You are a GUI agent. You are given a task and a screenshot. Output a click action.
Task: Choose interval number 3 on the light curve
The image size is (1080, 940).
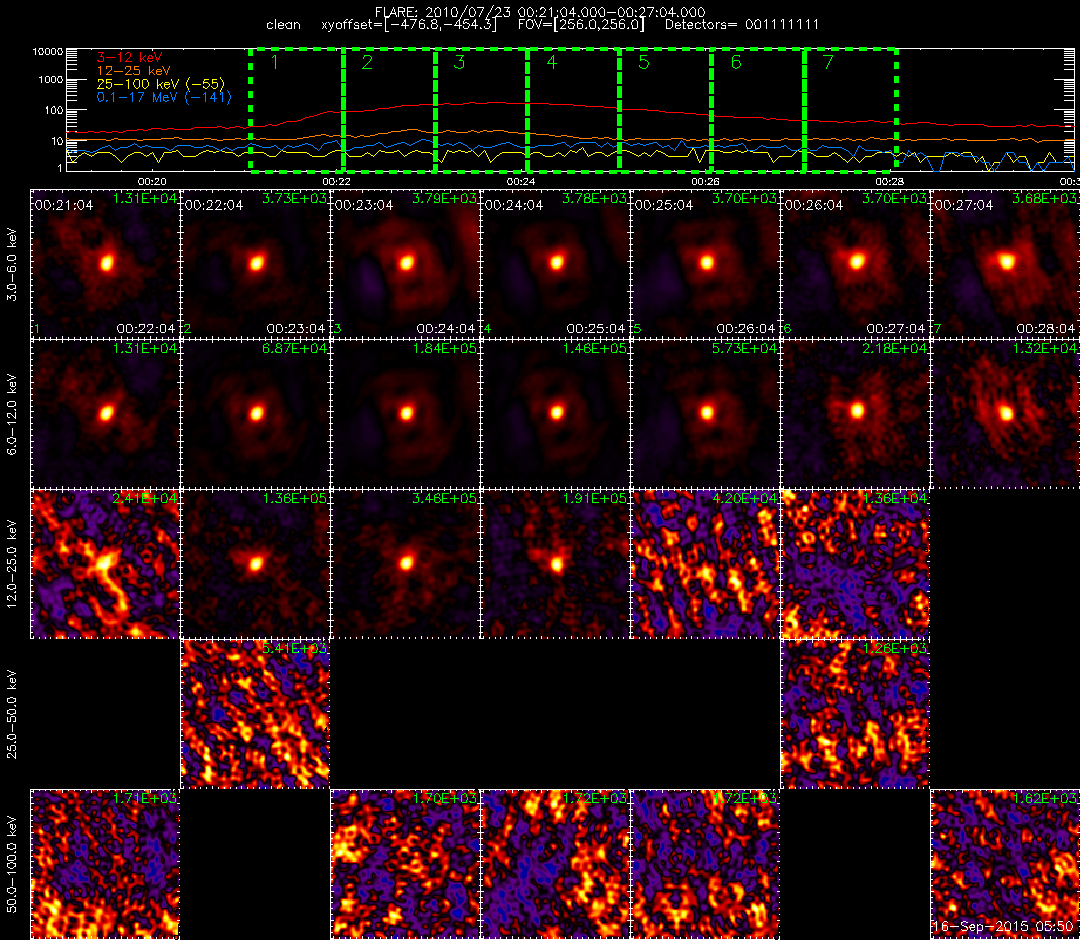tap(481, 110)
